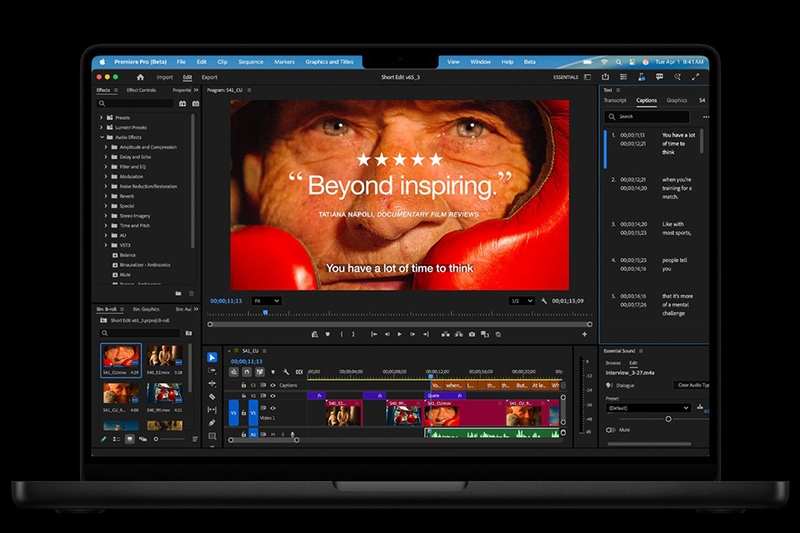Select the Razor tool in timeline toolbar

(x=212, y=397)
